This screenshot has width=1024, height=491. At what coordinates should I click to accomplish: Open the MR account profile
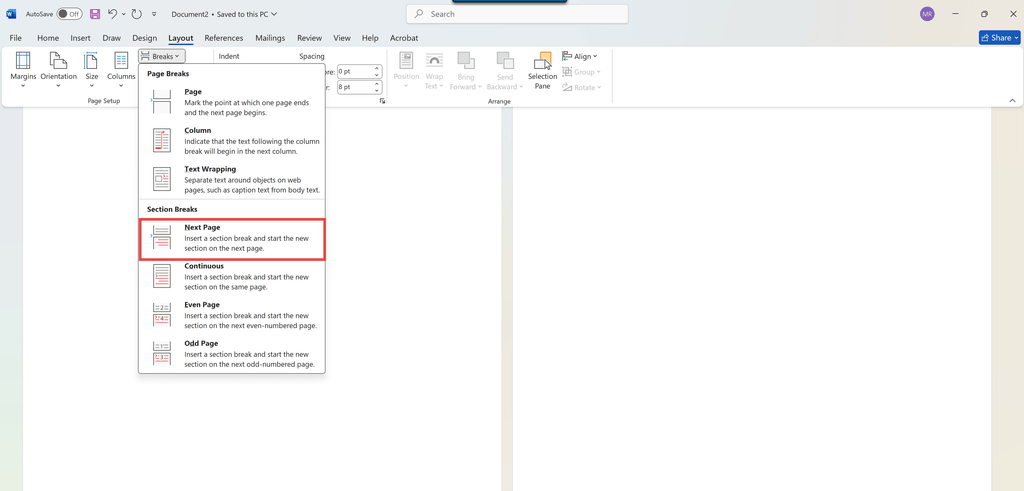point(927,14)
